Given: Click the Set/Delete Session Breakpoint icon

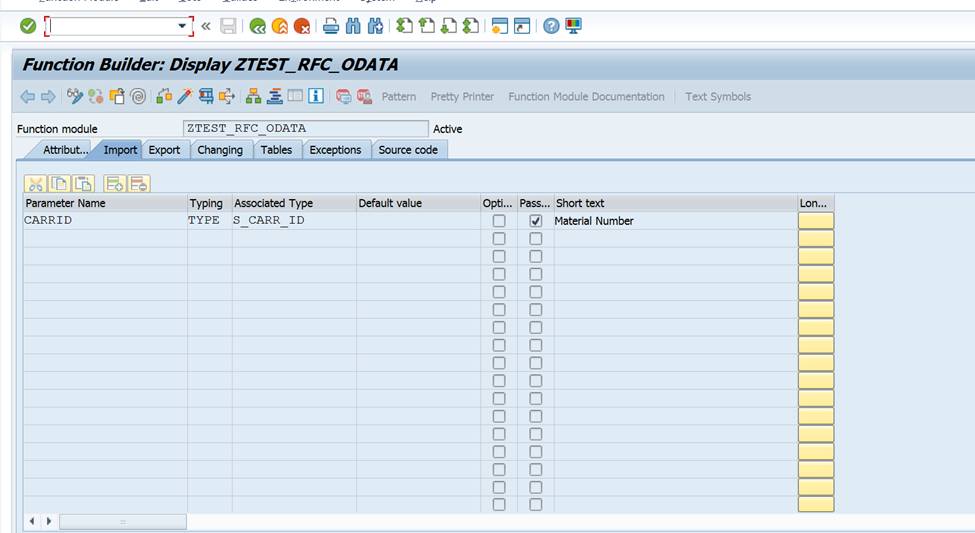Looking at the screenshot, I should coord(343,96).
